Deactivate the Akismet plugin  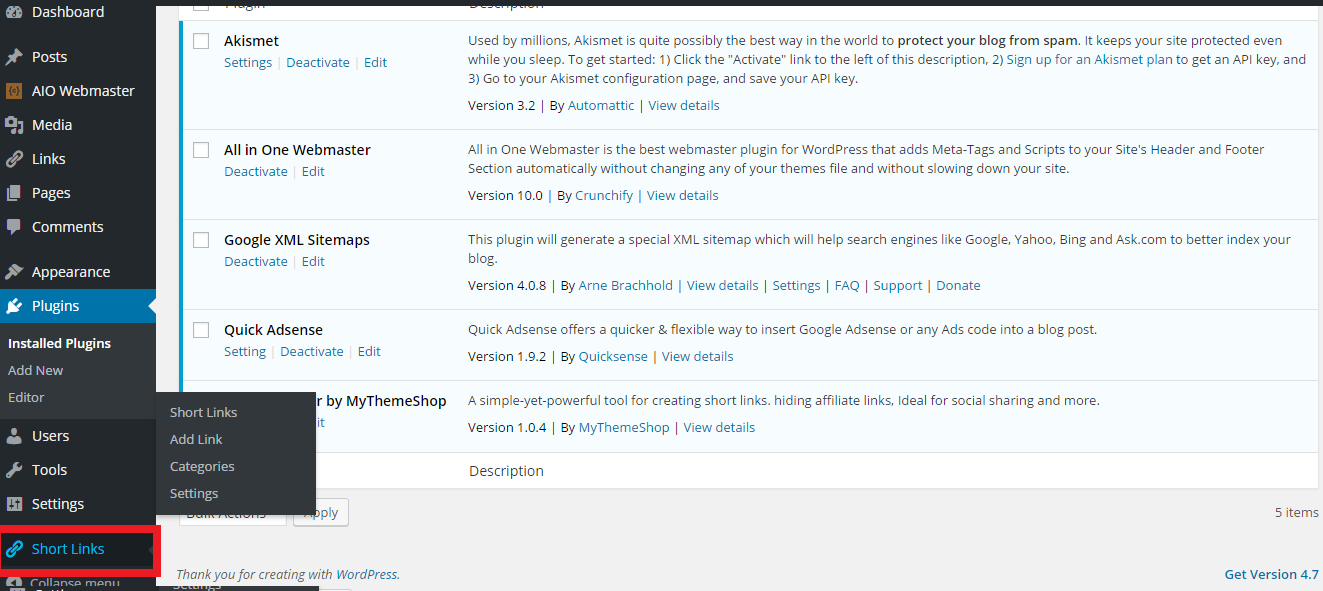click(318, 62)
